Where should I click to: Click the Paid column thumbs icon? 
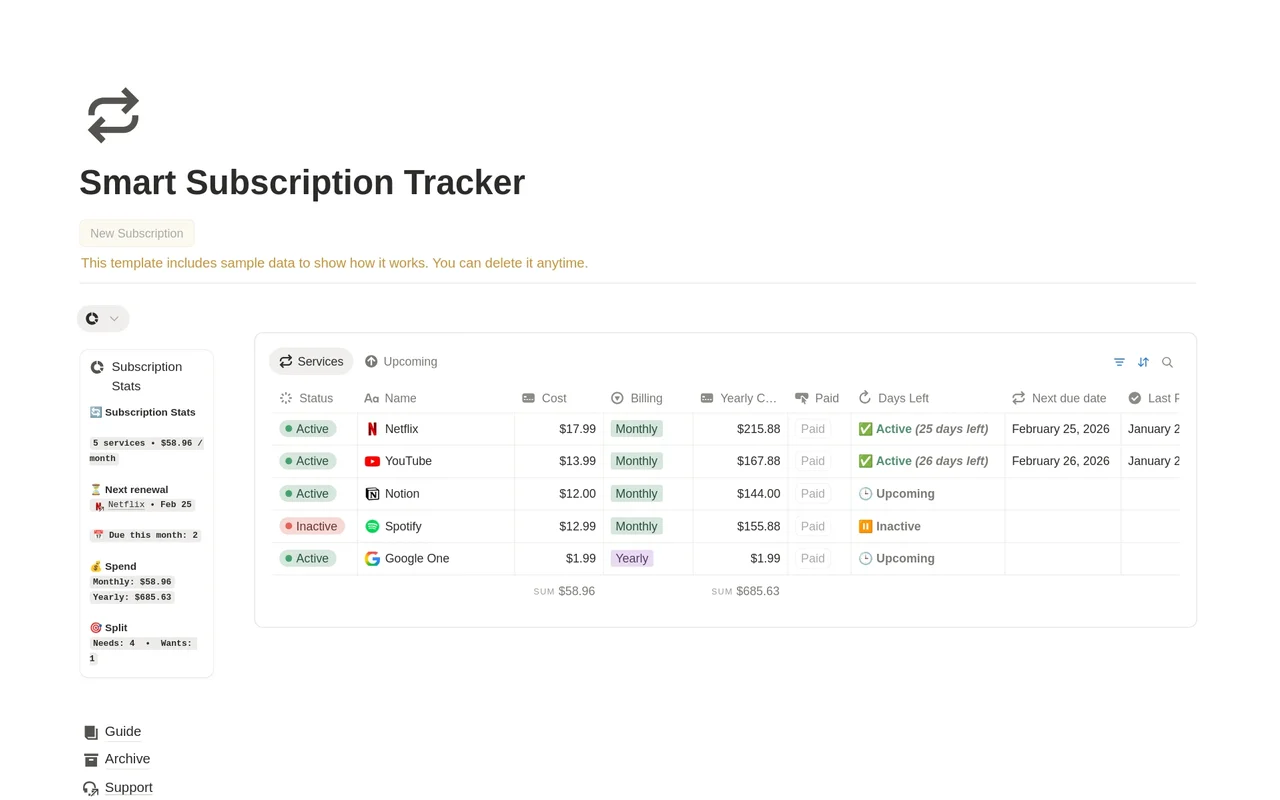[801, 398]
